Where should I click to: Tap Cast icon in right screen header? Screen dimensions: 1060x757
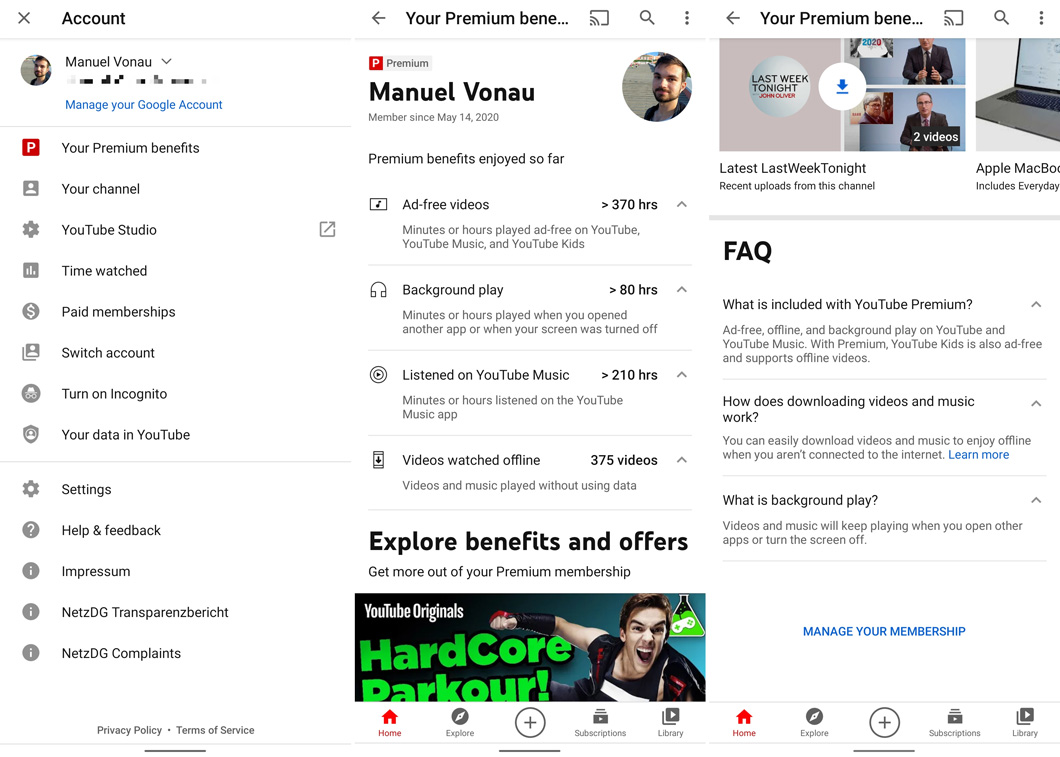coord(953,18)
